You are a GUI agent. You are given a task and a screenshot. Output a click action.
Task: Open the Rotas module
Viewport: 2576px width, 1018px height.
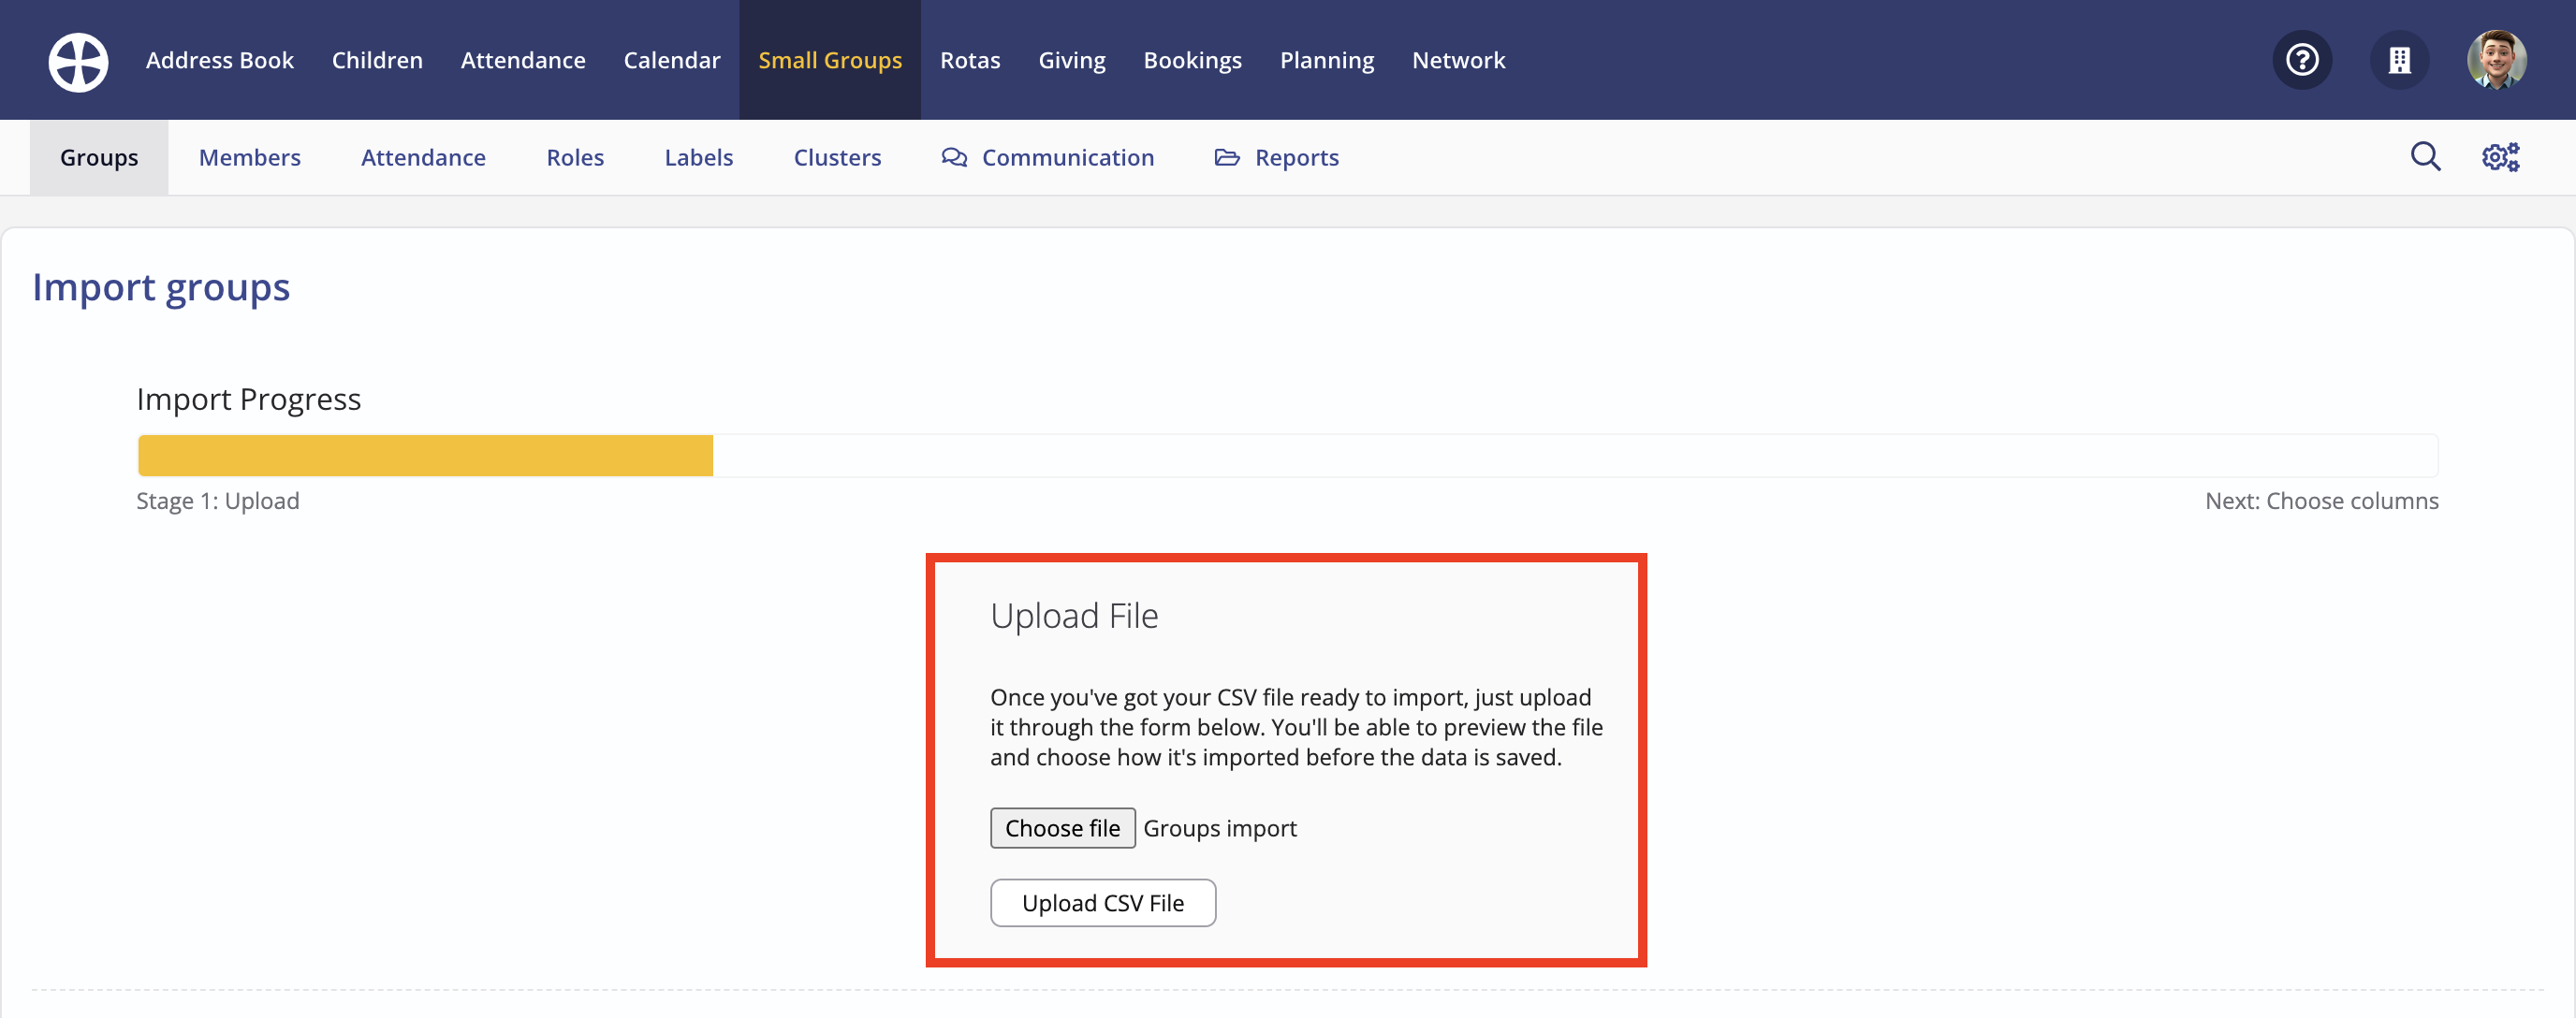970,60
